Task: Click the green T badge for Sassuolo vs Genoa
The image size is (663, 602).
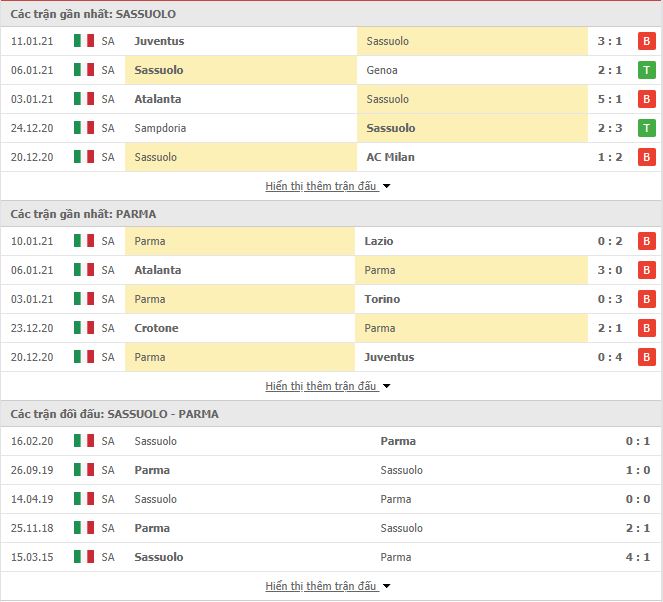Action: tap(647, 70)
